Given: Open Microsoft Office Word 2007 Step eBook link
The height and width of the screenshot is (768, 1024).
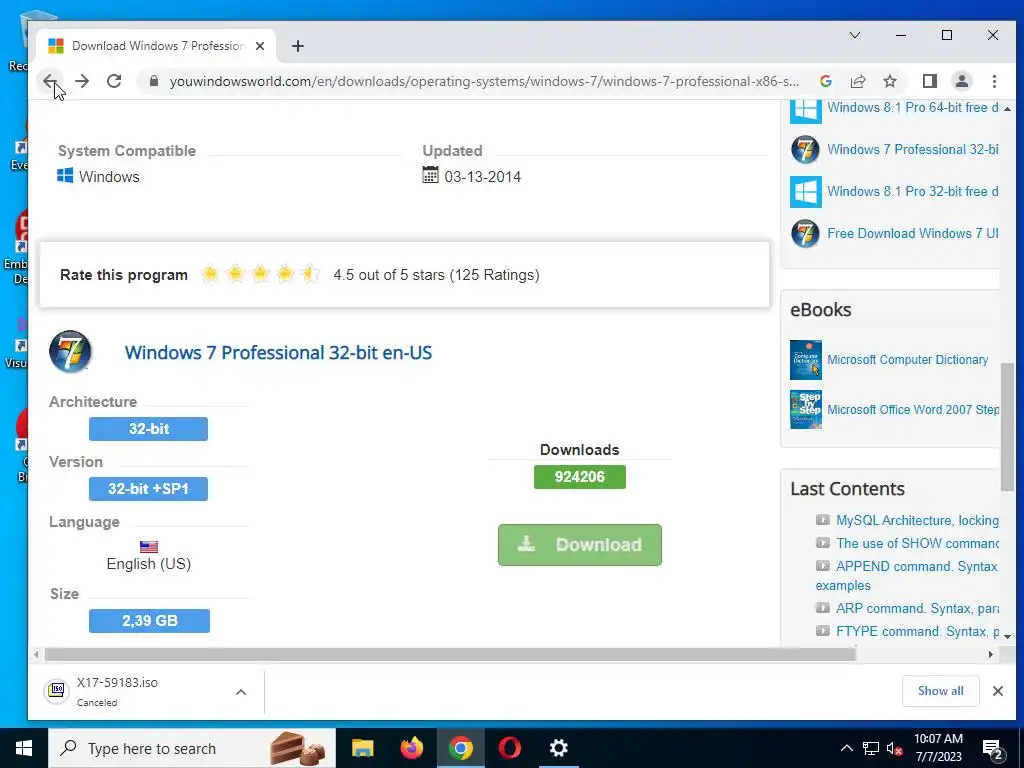Looking at the screenshot, I should click(x=913, y=409).
